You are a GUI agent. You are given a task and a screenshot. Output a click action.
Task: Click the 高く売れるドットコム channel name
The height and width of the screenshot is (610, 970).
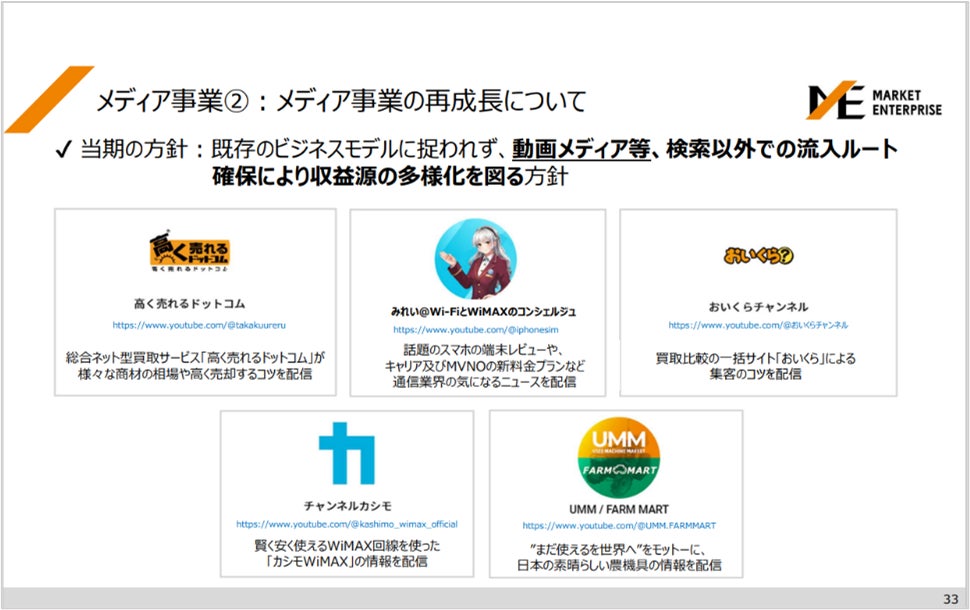[x=189, y=304]
